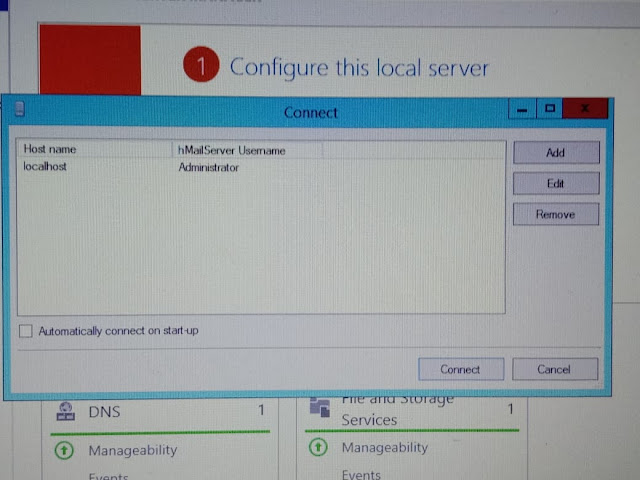Click File and Storage Services icon
The image size is (640, 480).
tap(320, 407)
